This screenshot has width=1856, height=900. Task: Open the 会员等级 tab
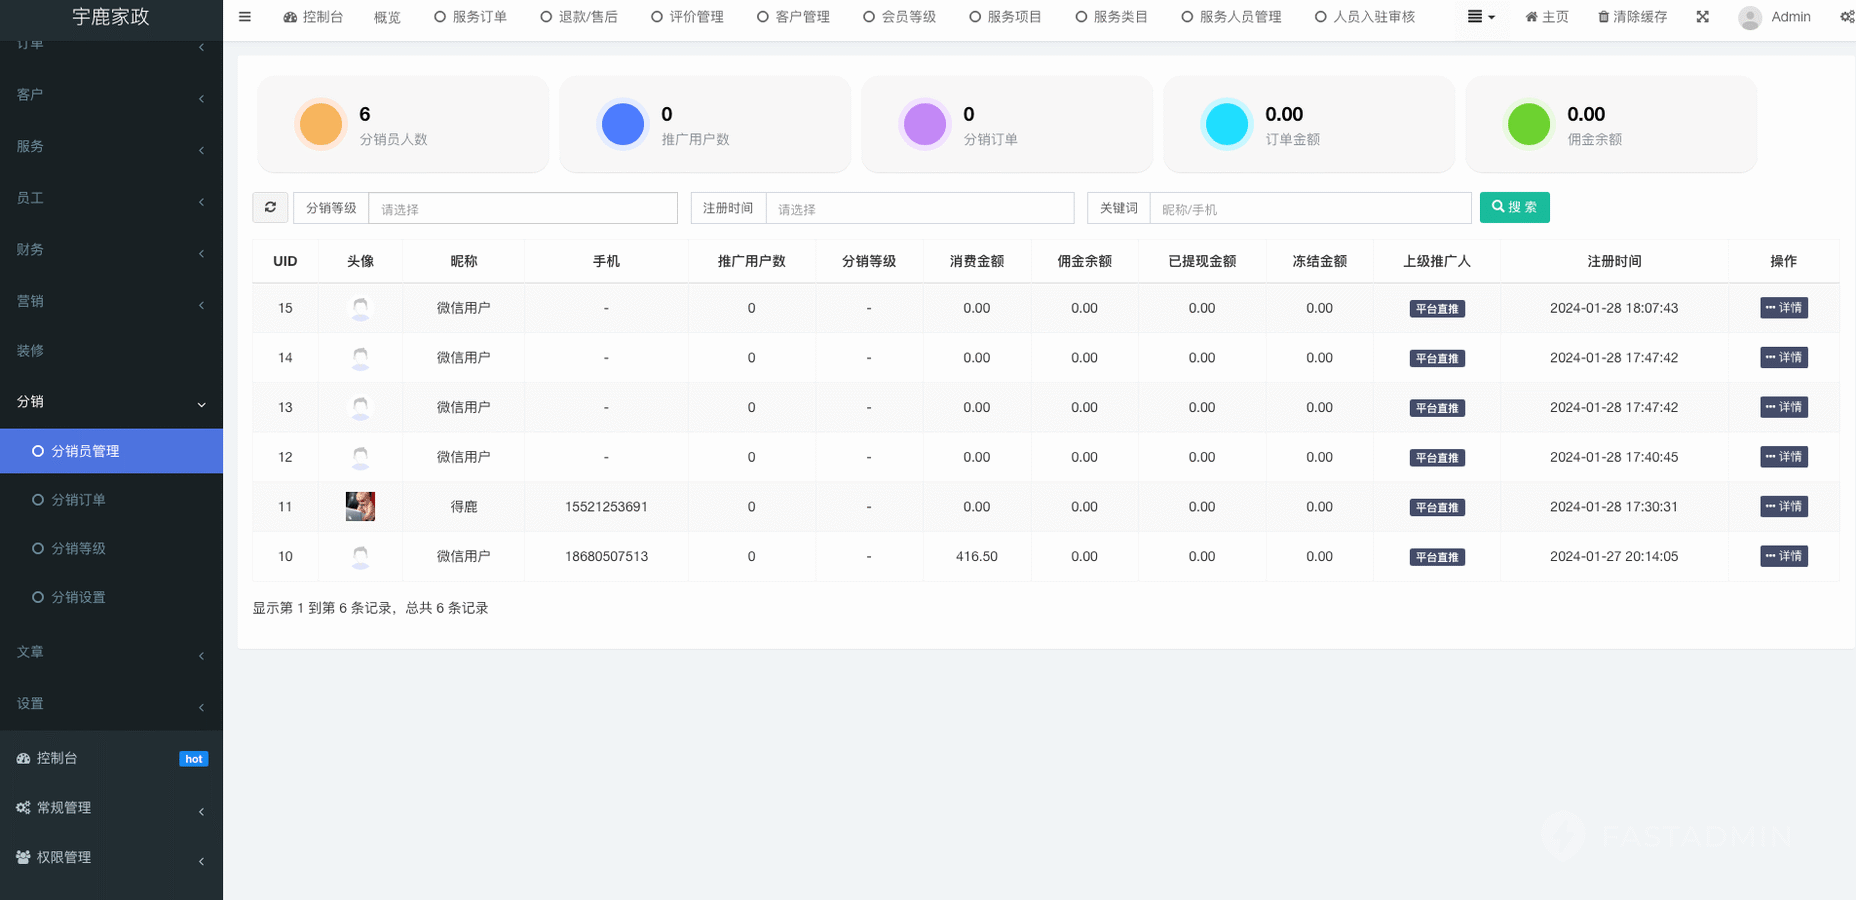(x=899, y=17)
